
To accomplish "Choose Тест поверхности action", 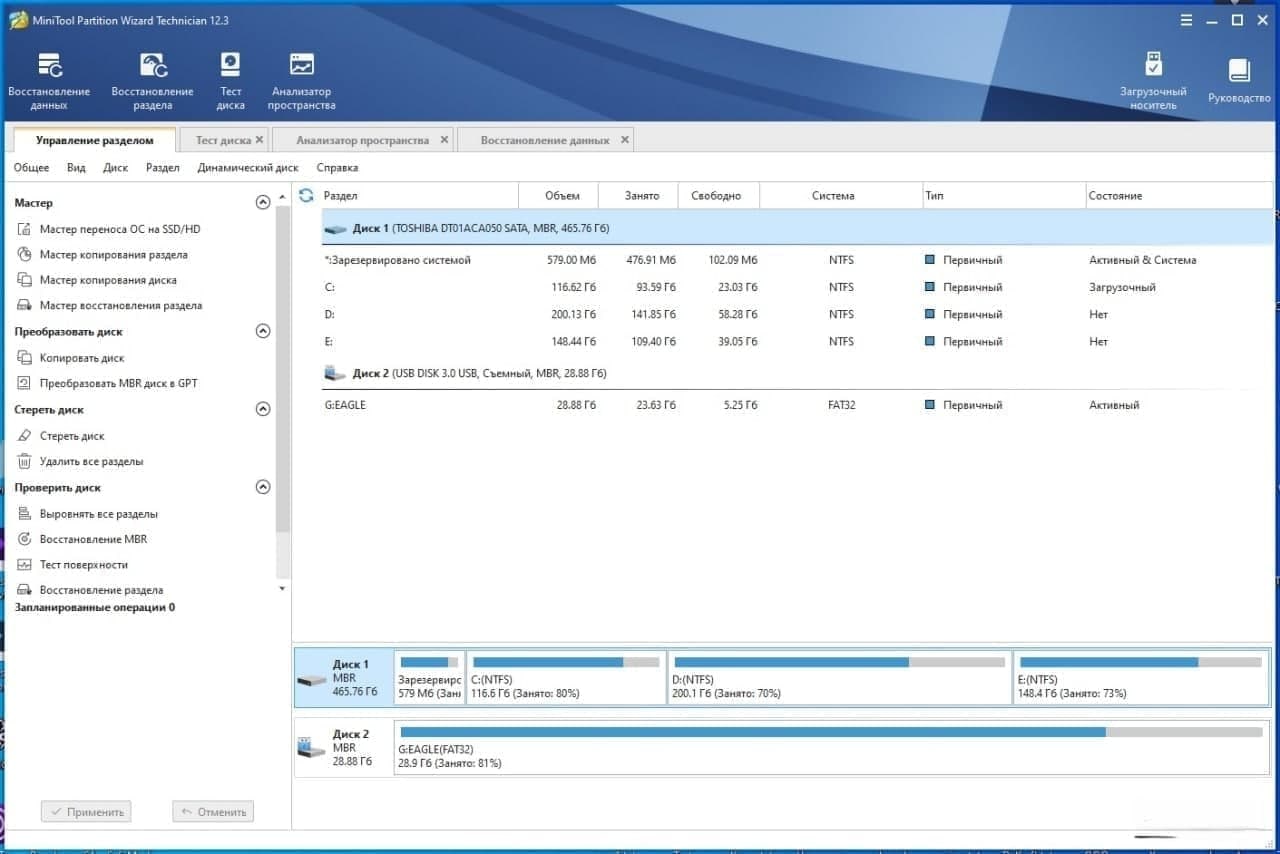I will (73, 565).
